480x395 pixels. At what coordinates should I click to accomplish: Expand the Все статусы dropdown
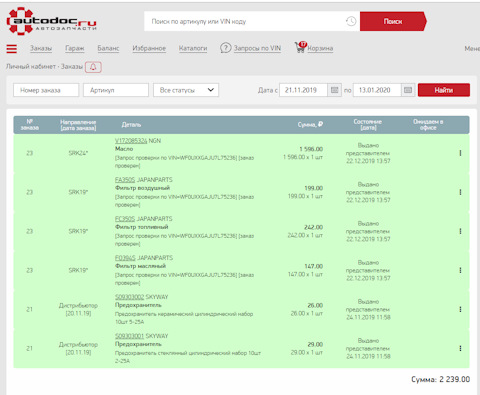186,90
